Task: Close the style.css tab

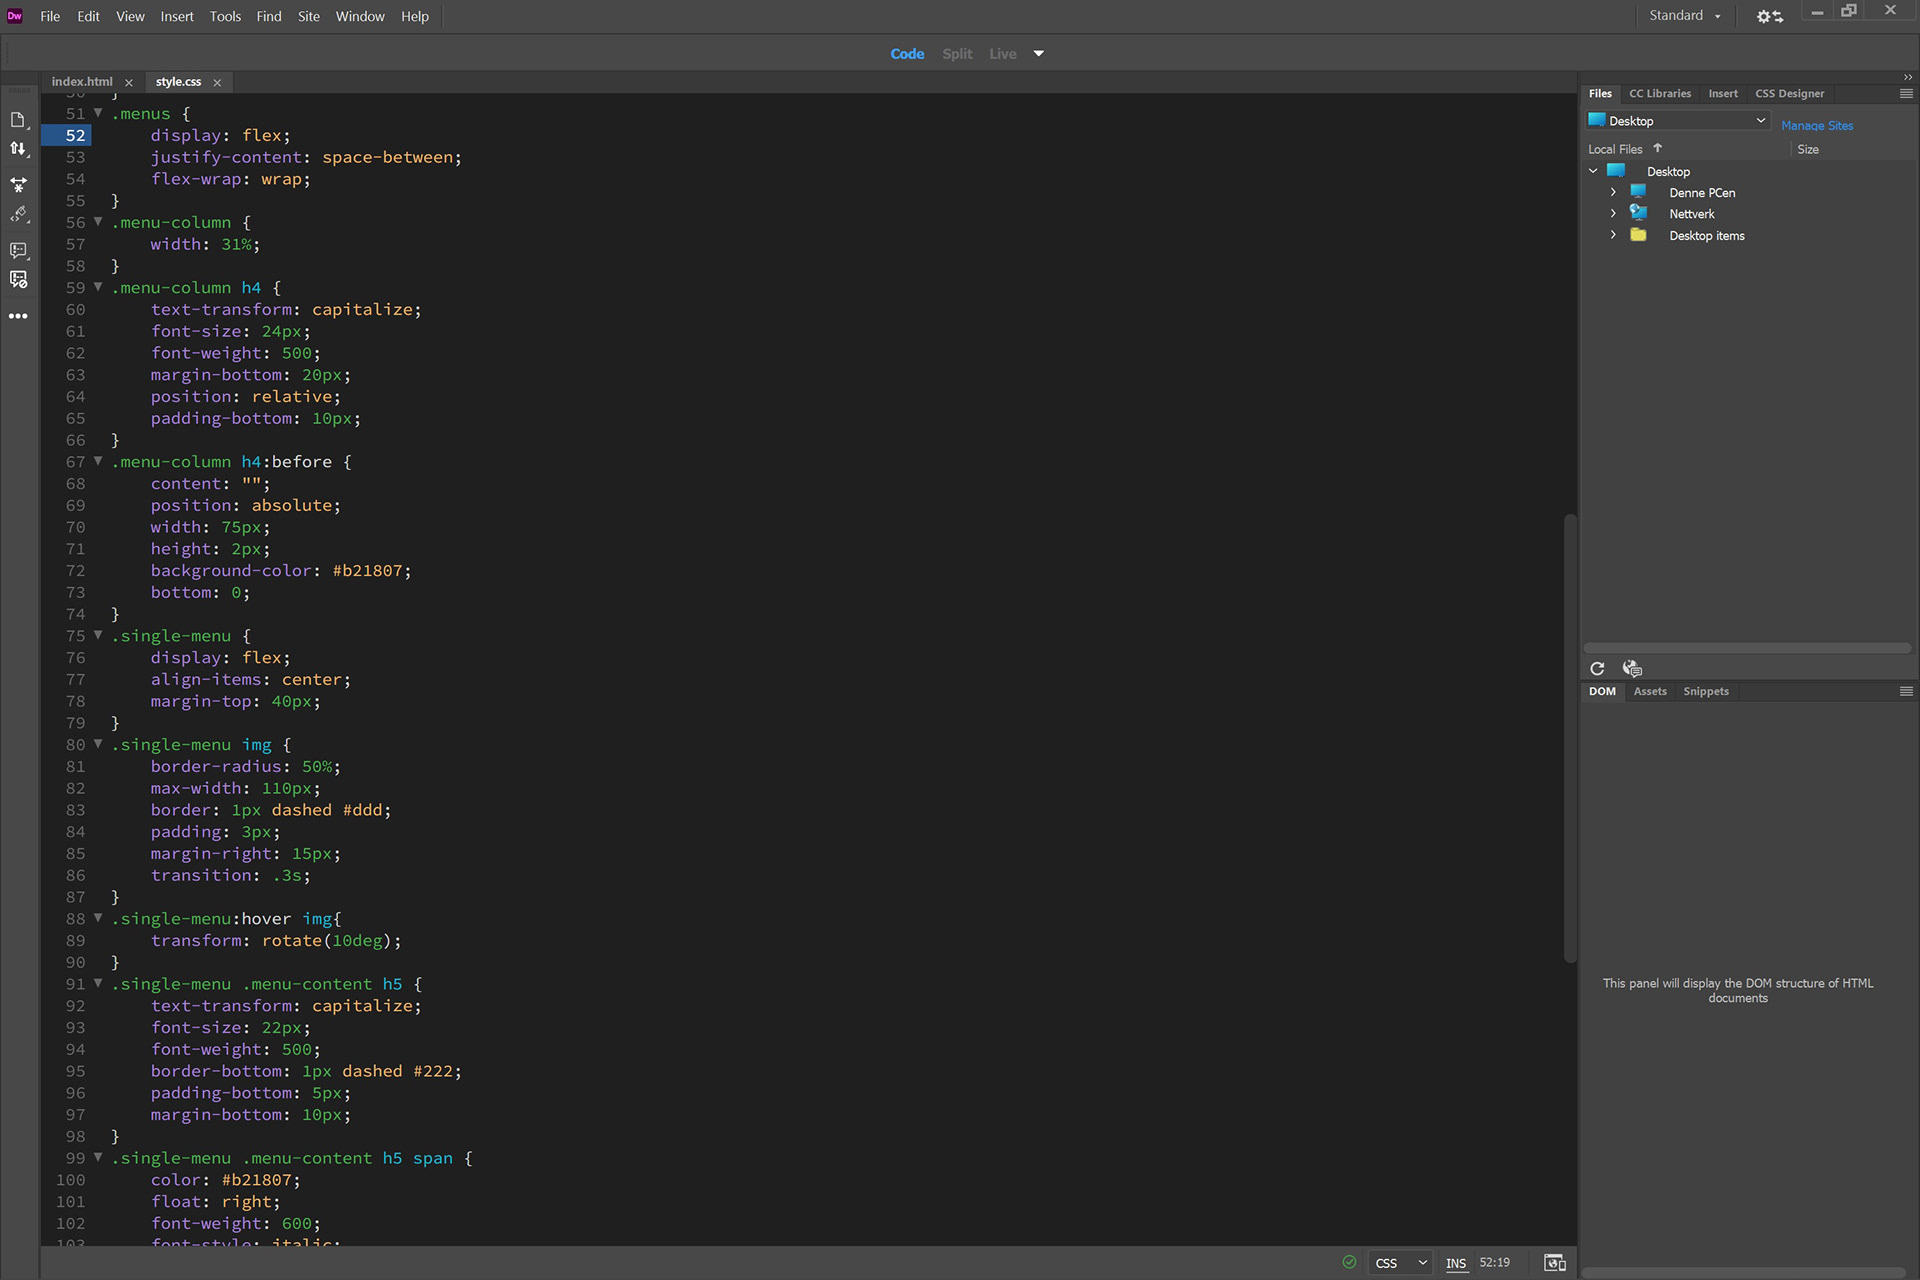Action: point(217,83)
